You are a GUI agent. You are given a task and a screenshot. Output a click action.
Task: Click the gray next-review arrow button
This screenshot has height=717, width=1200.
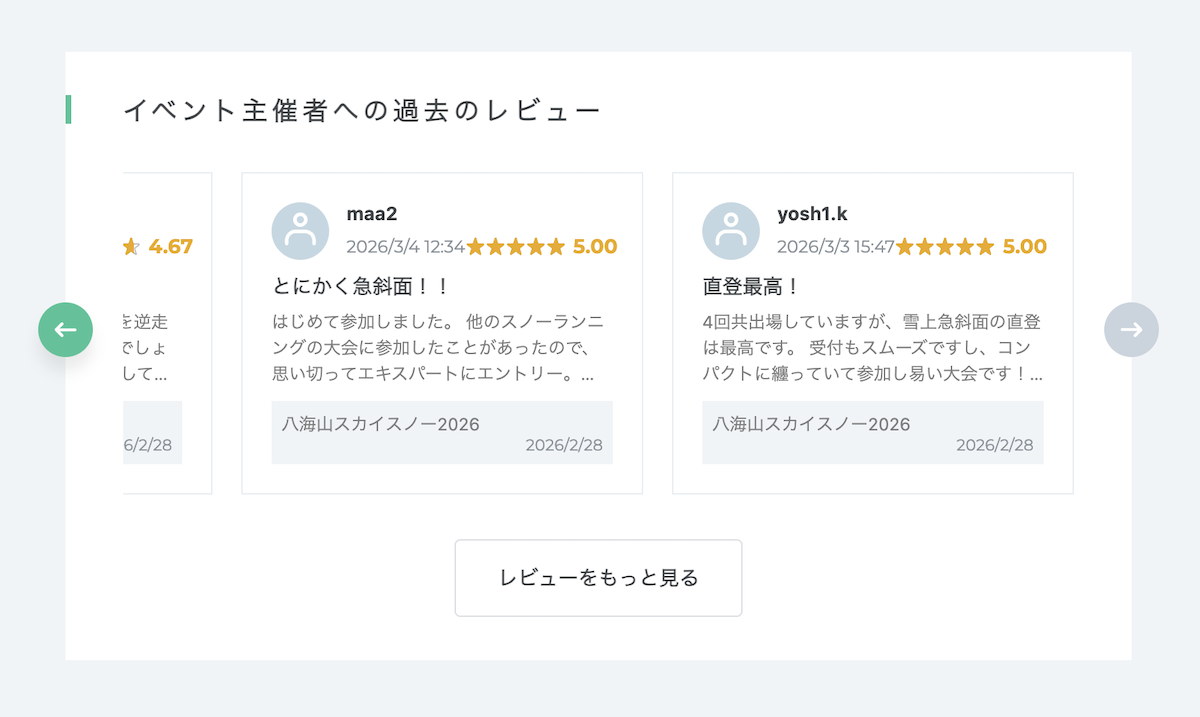tap(1131, 330)
